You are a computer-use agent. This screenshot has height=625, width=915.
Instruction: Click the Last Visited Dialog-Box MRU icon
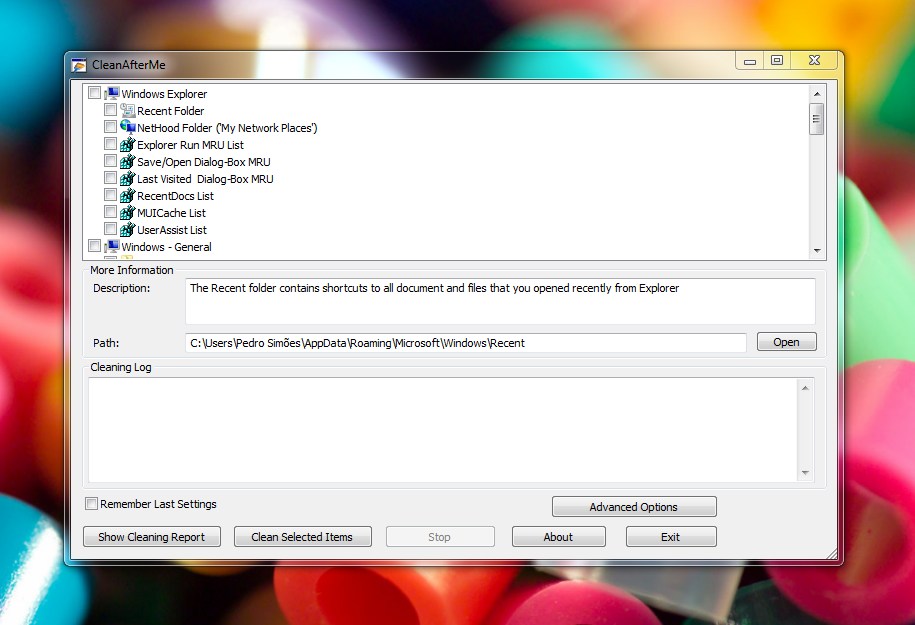127,178
